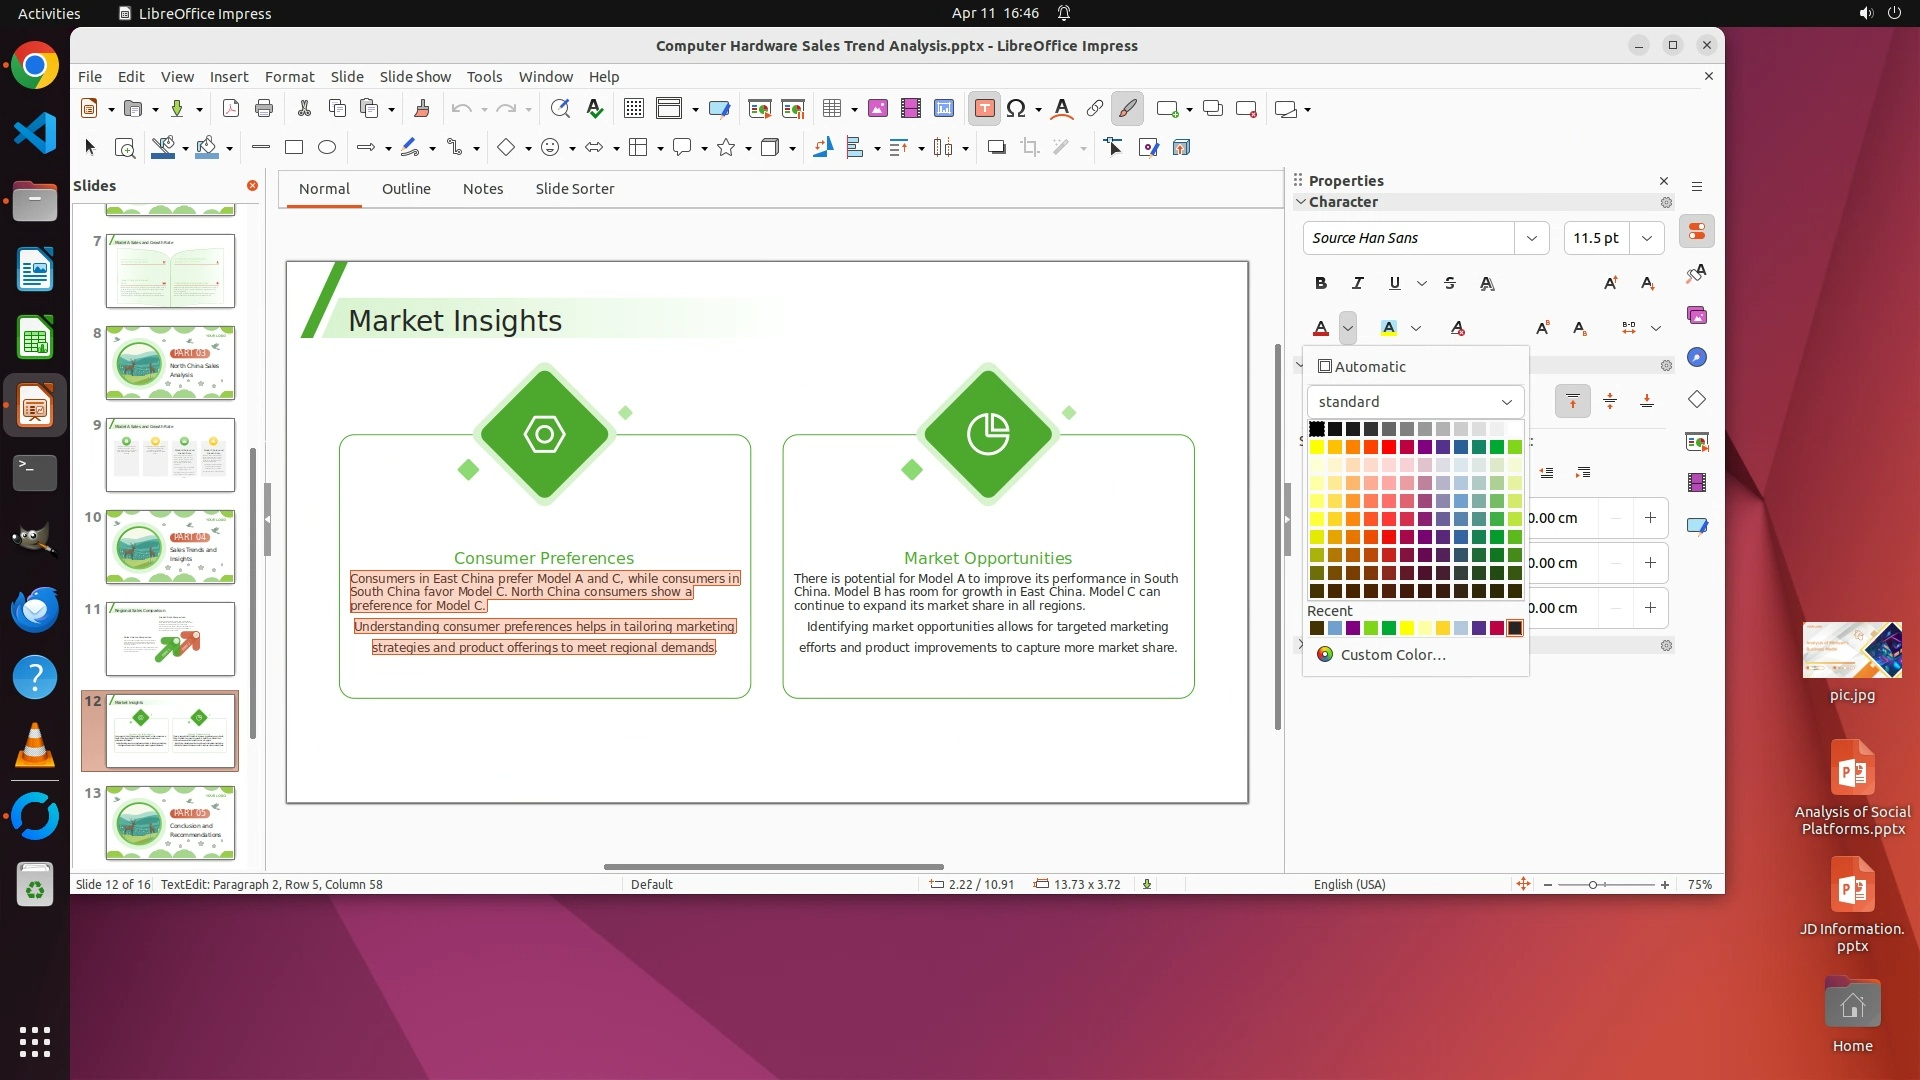The width and height of the screenshot is (1920, 1080).
Task: Toggle the Text Box insert button
Action: pos(984,109)
